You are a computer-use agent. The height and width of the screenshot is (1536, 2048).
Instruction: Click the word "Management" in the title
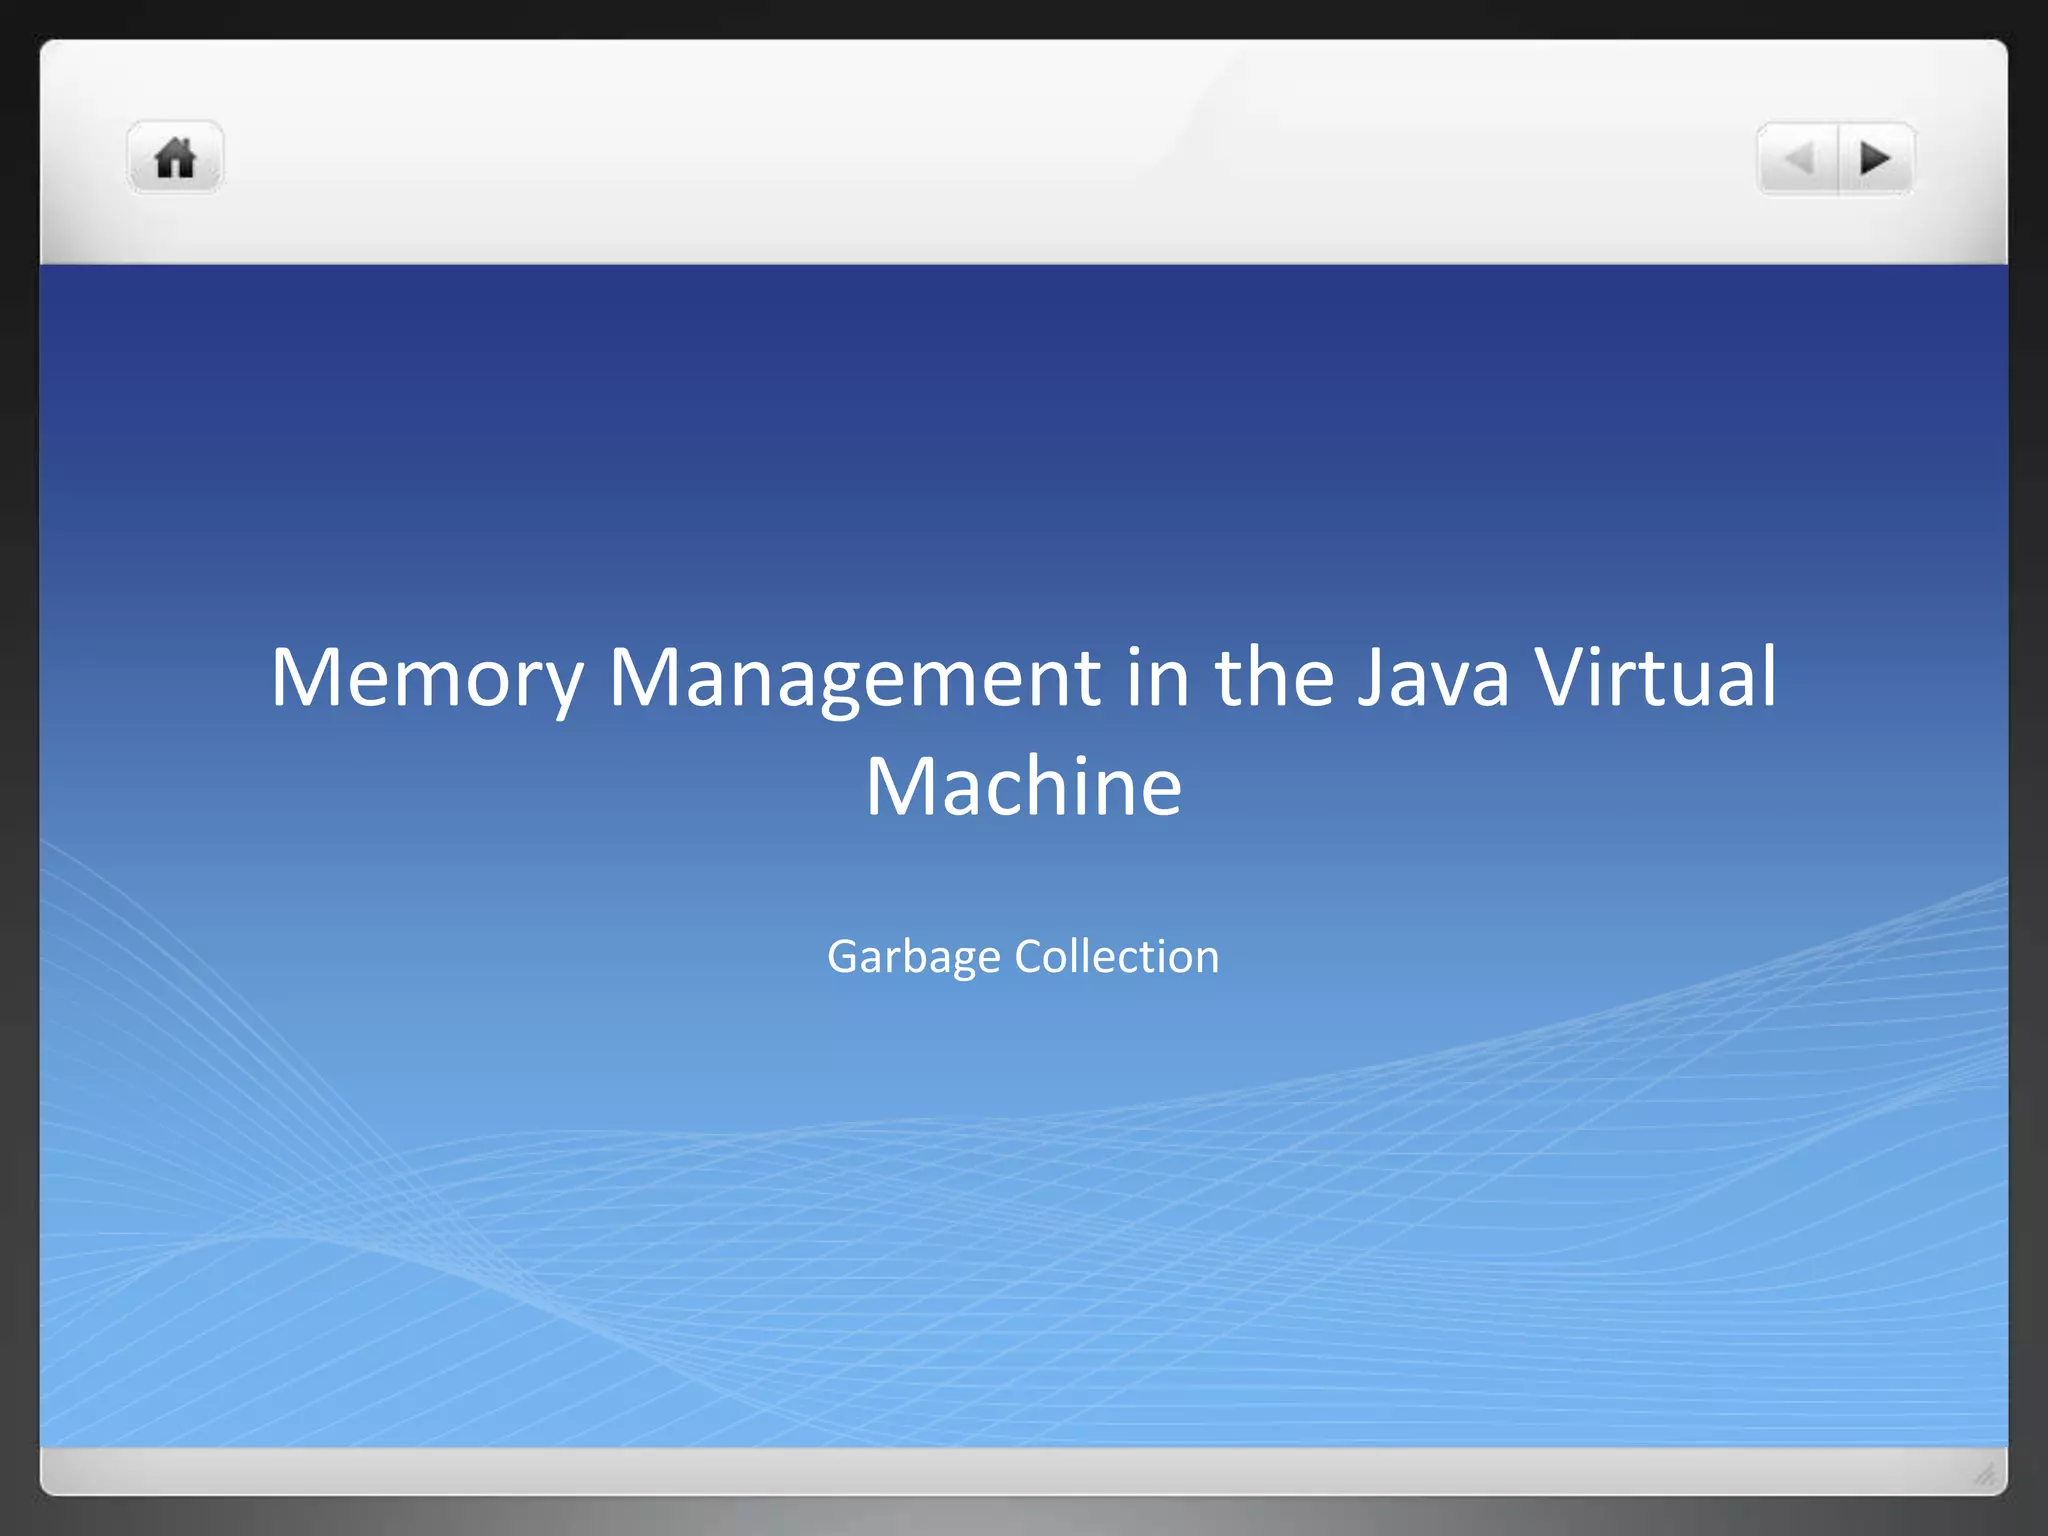coord(854,678)
